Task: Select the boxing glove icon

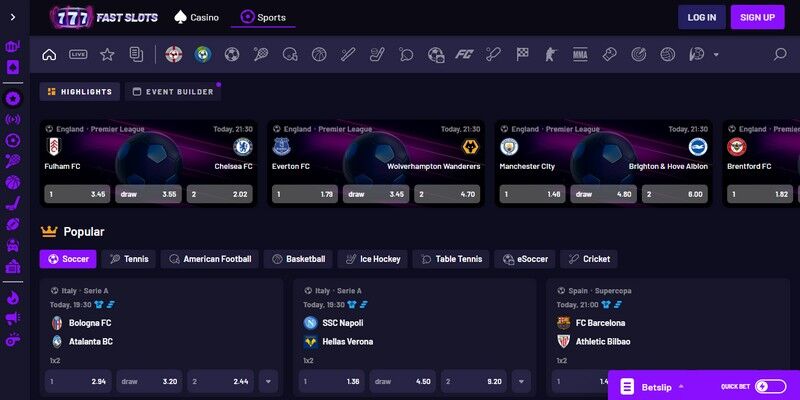Action: point(609,54)
